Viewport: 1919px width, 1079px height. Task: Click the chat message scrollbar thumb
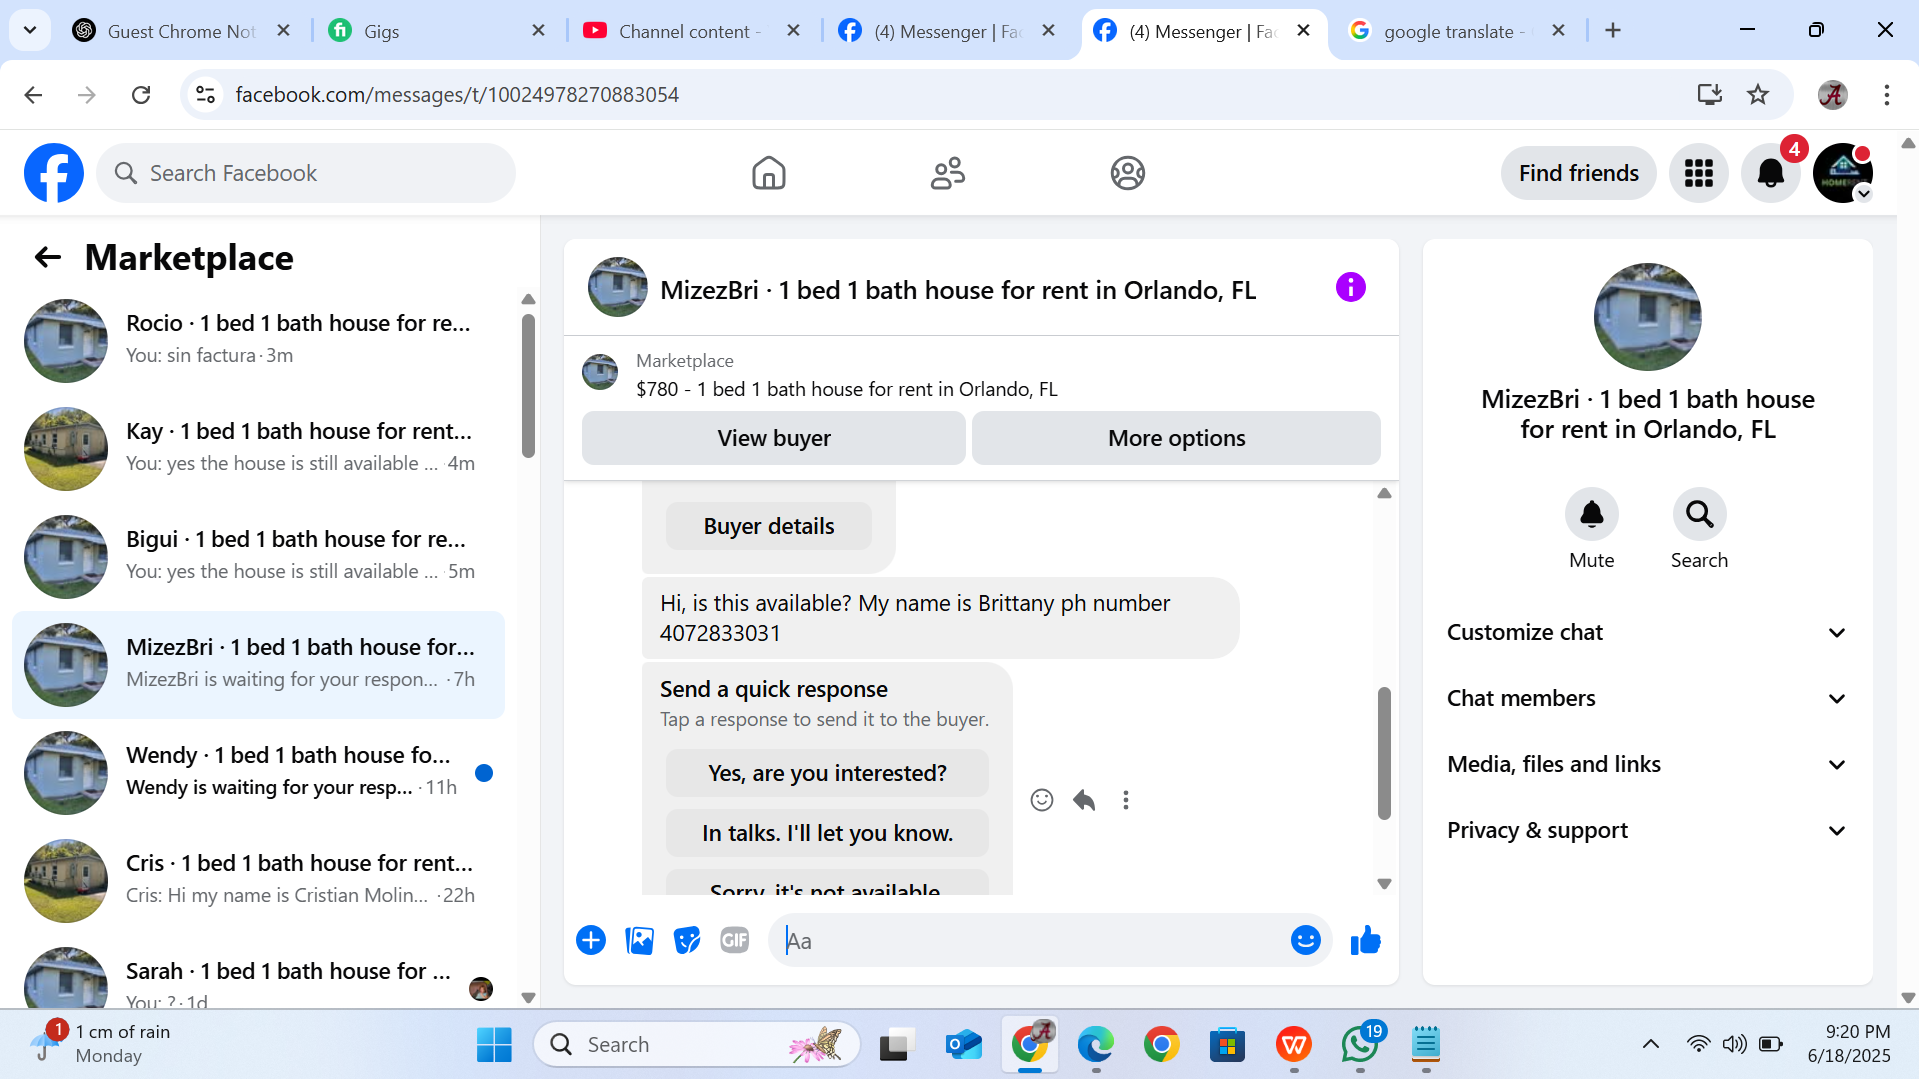tap(1384, 752)
